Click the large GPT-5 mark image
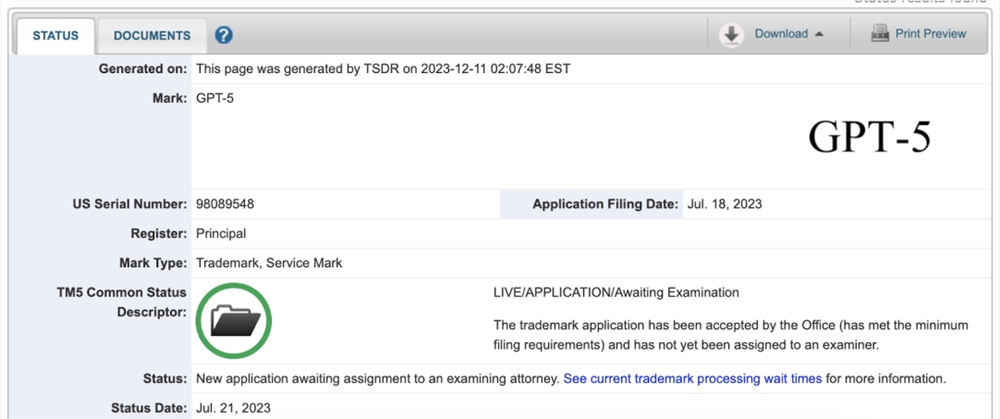Image resolution: width=1000 pixels, height=419 pixels. 869,137
